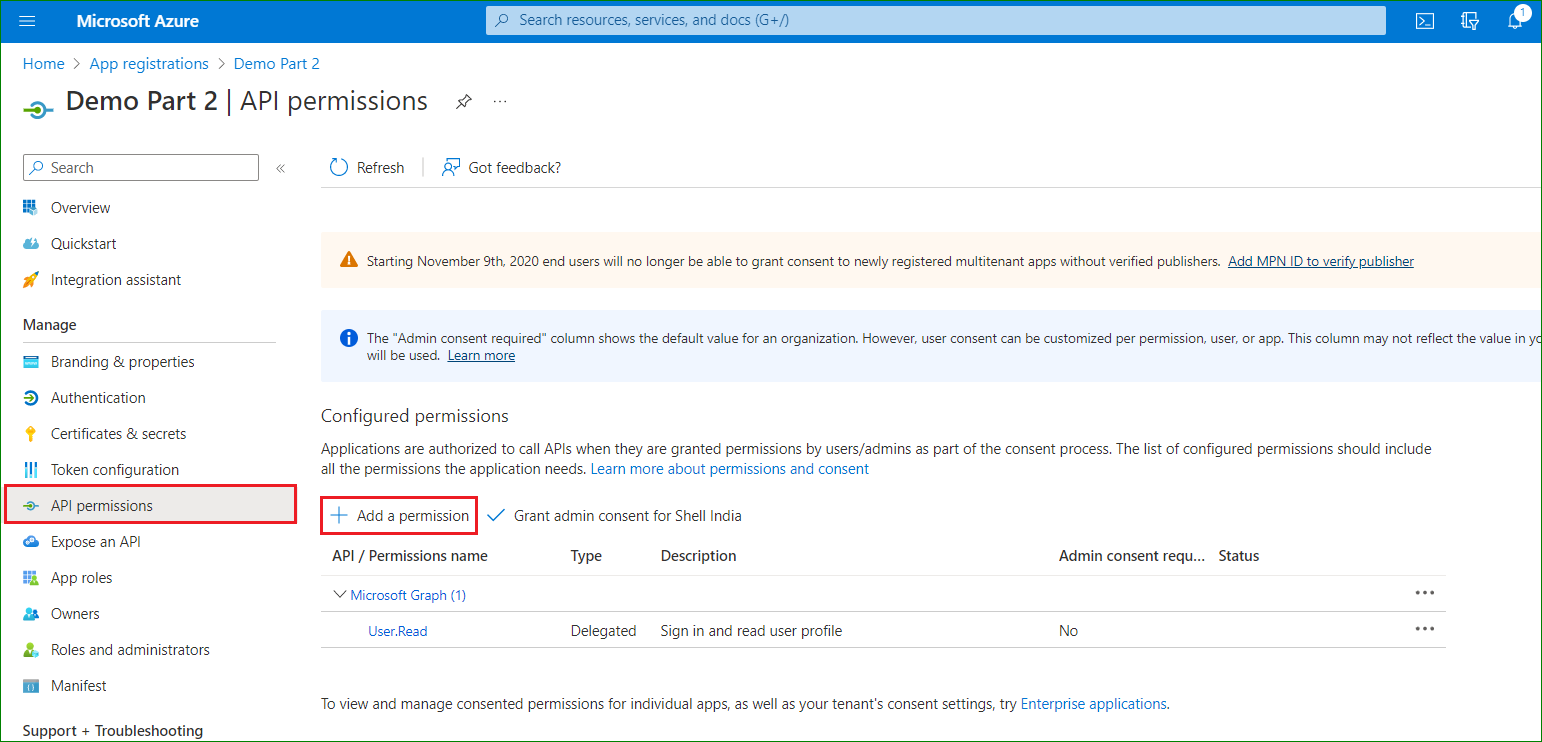
Task: Click the Microsoft Azure logo text
Action: 137,21
